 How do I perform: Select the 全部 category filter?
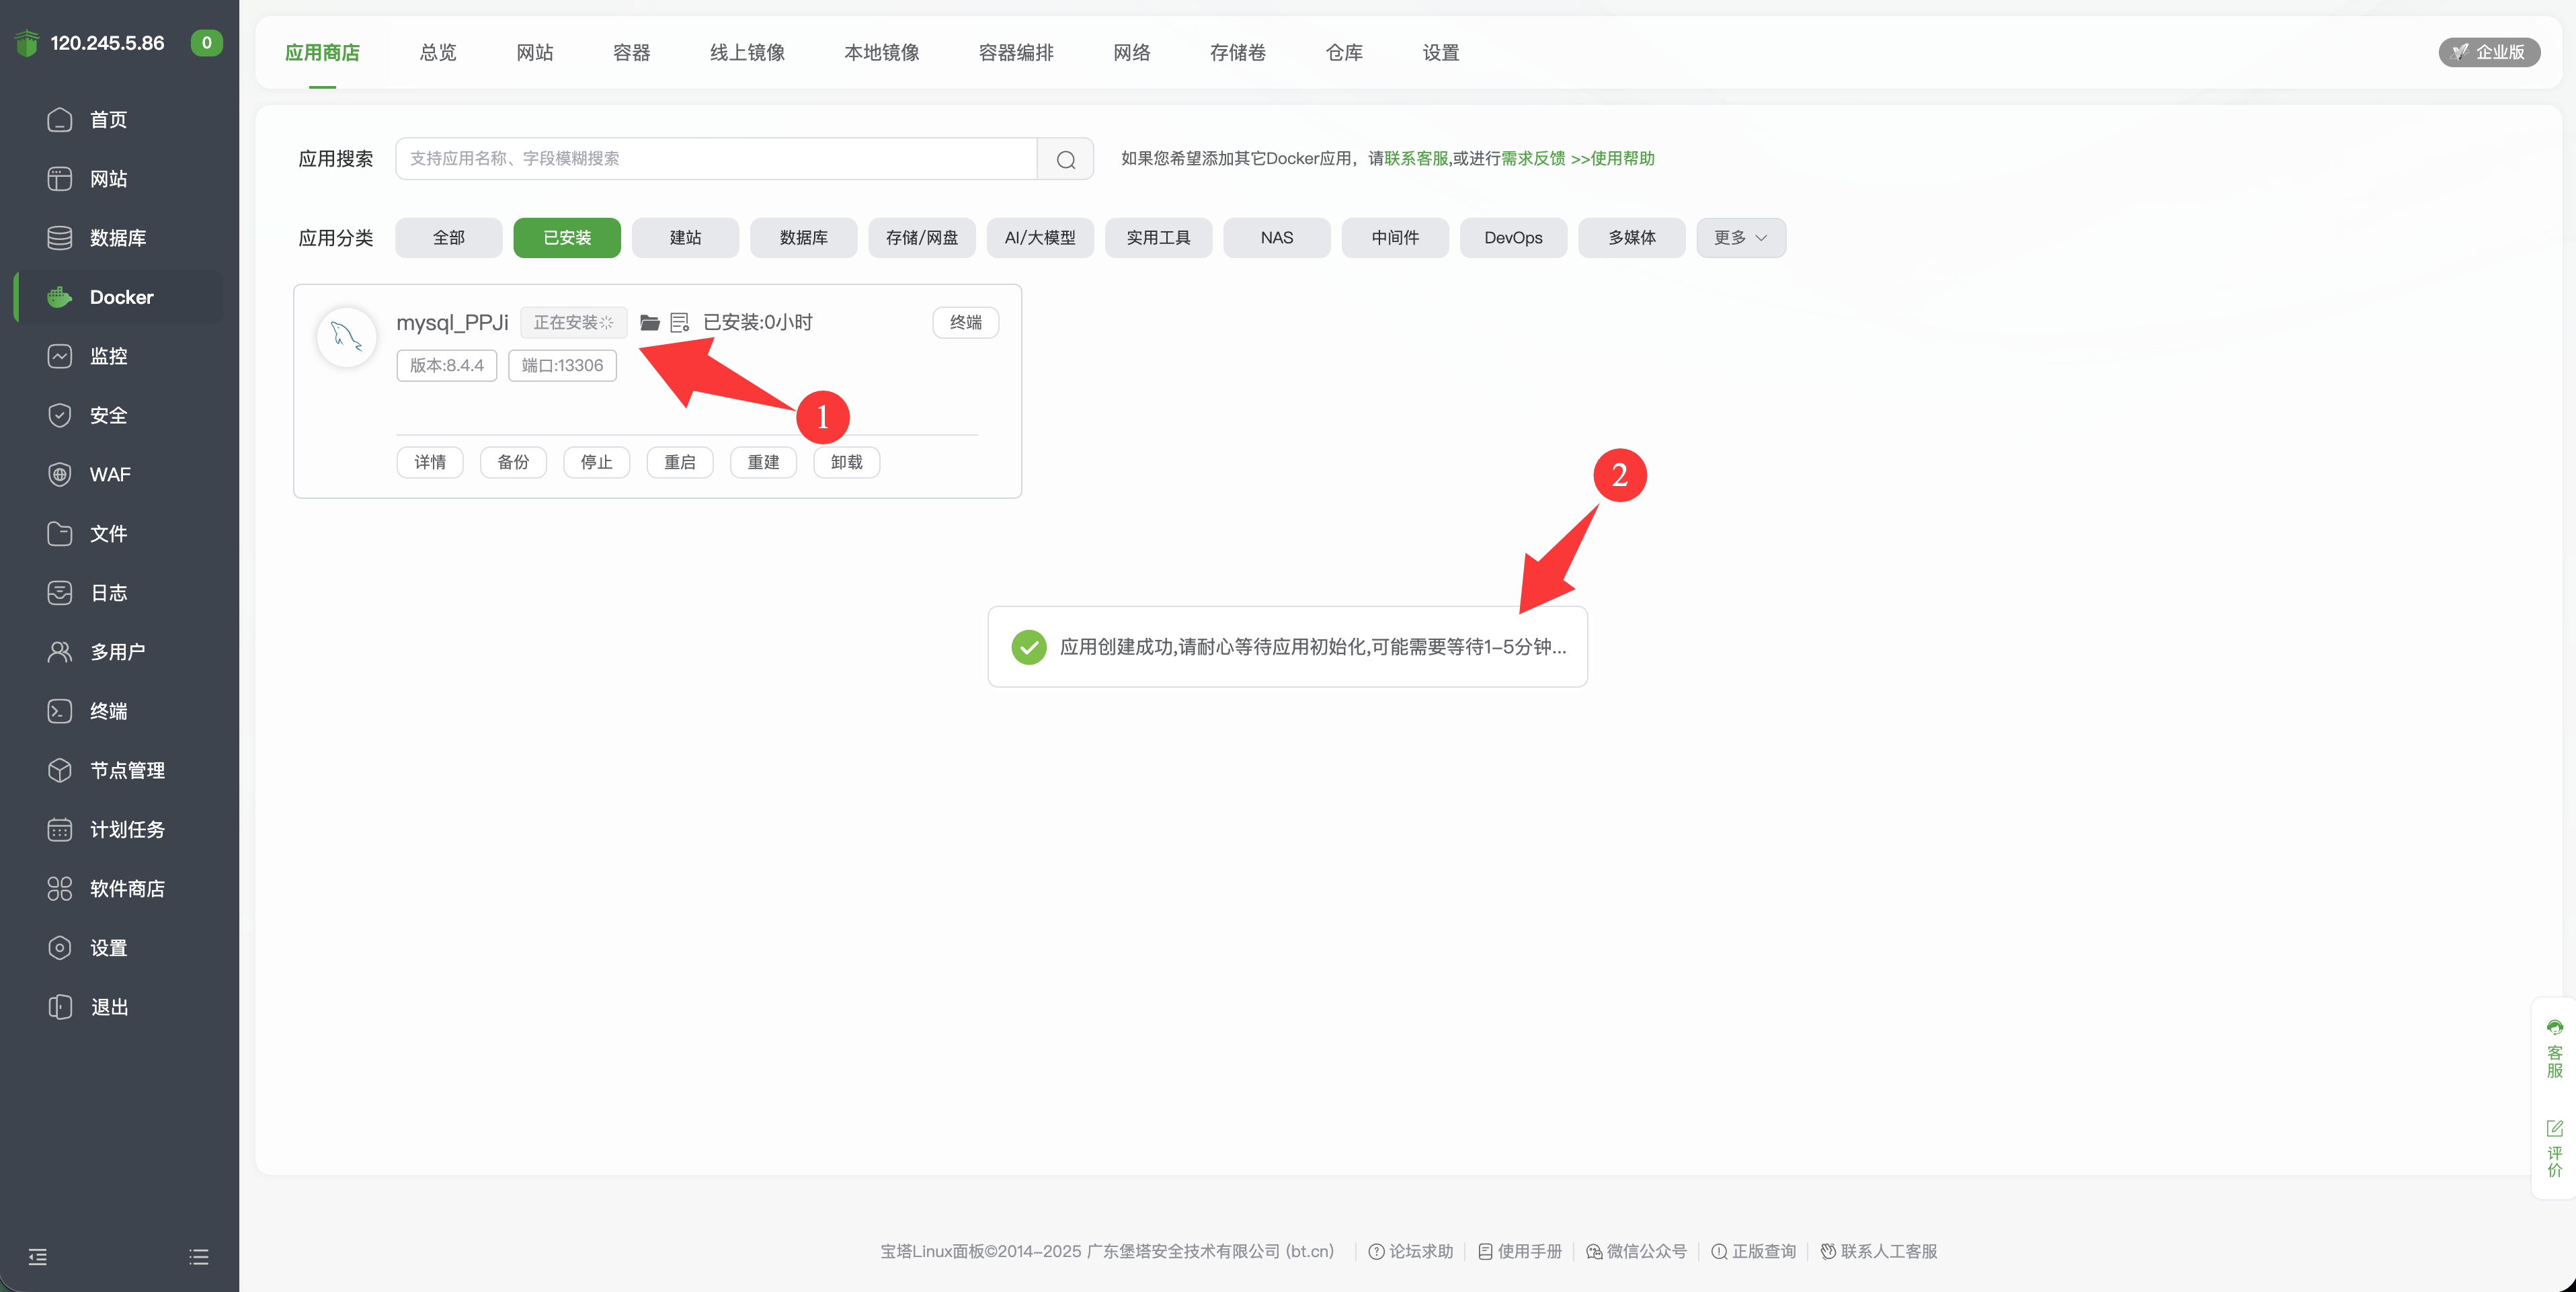(x=448, y=238)
